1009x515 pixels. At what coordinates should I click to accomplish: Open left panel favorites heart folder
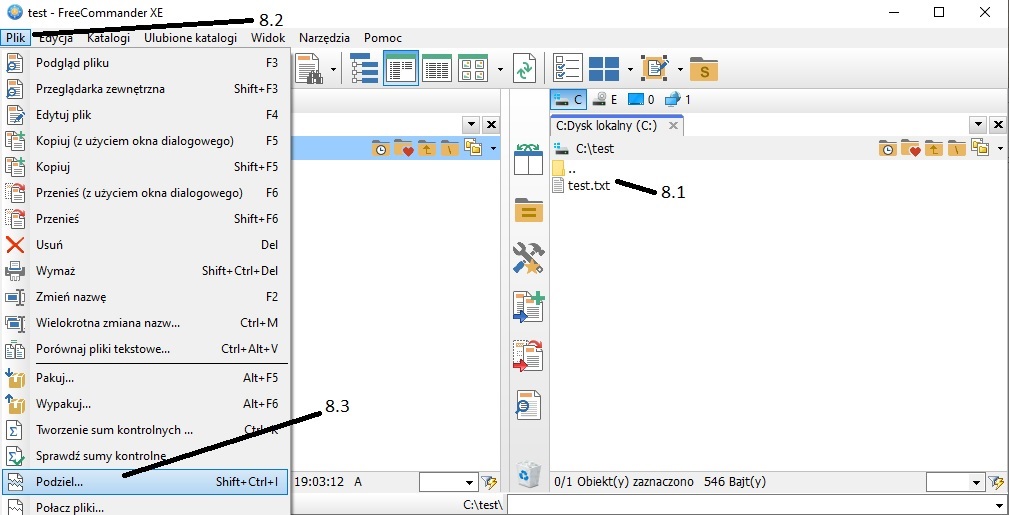[x=403, y=148]
